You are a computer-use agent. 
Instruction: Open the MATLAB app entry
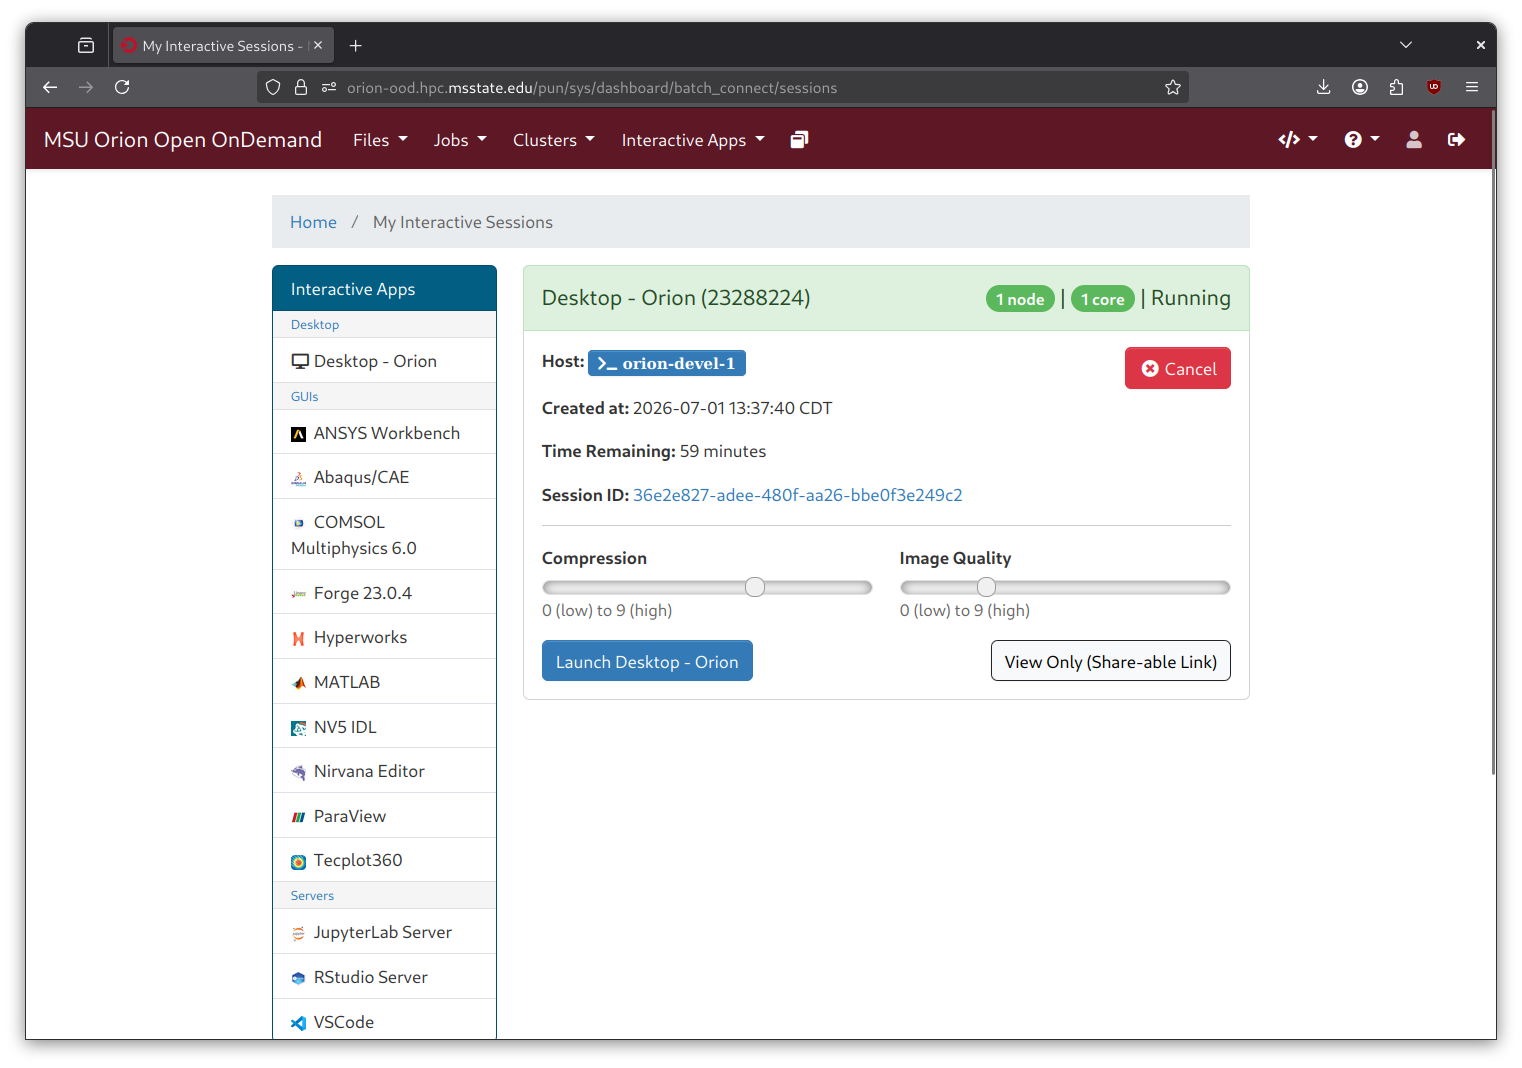[x=384, y=682]
